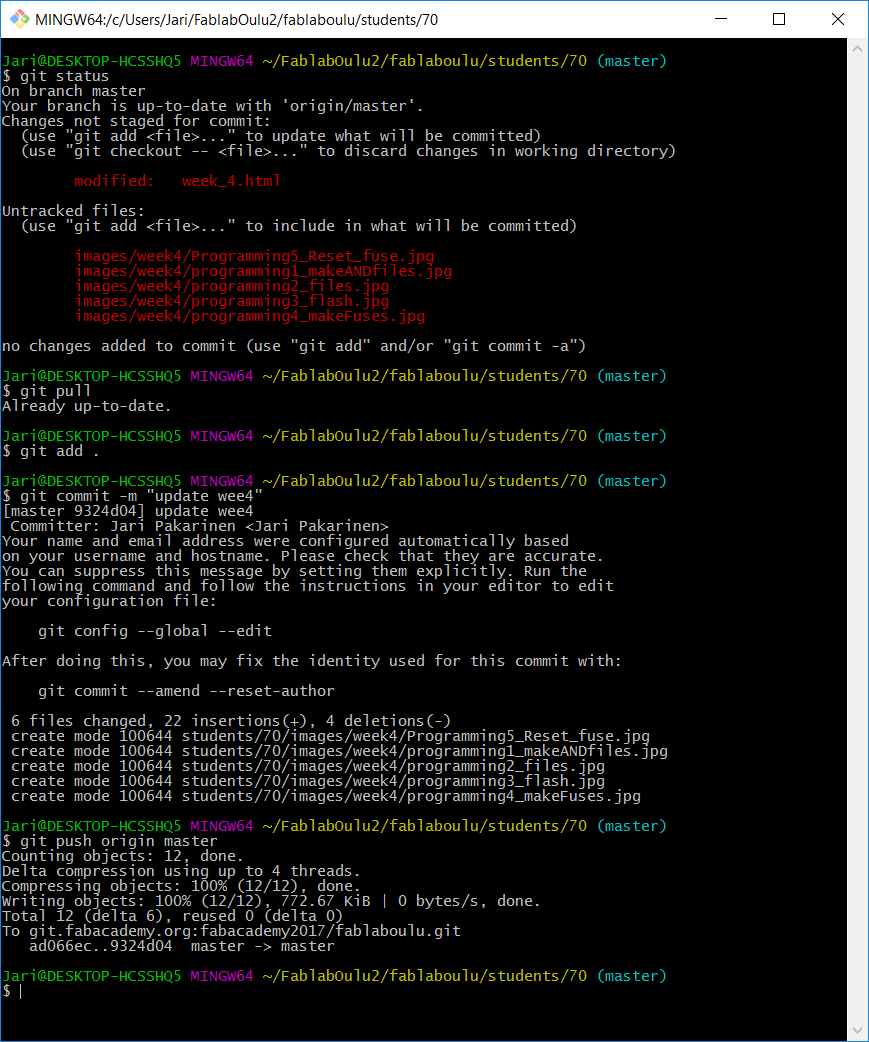869x1042 pixels.
Task: Click the 'Your name and email address were configured automatically based' line
Action: [285, 542]
